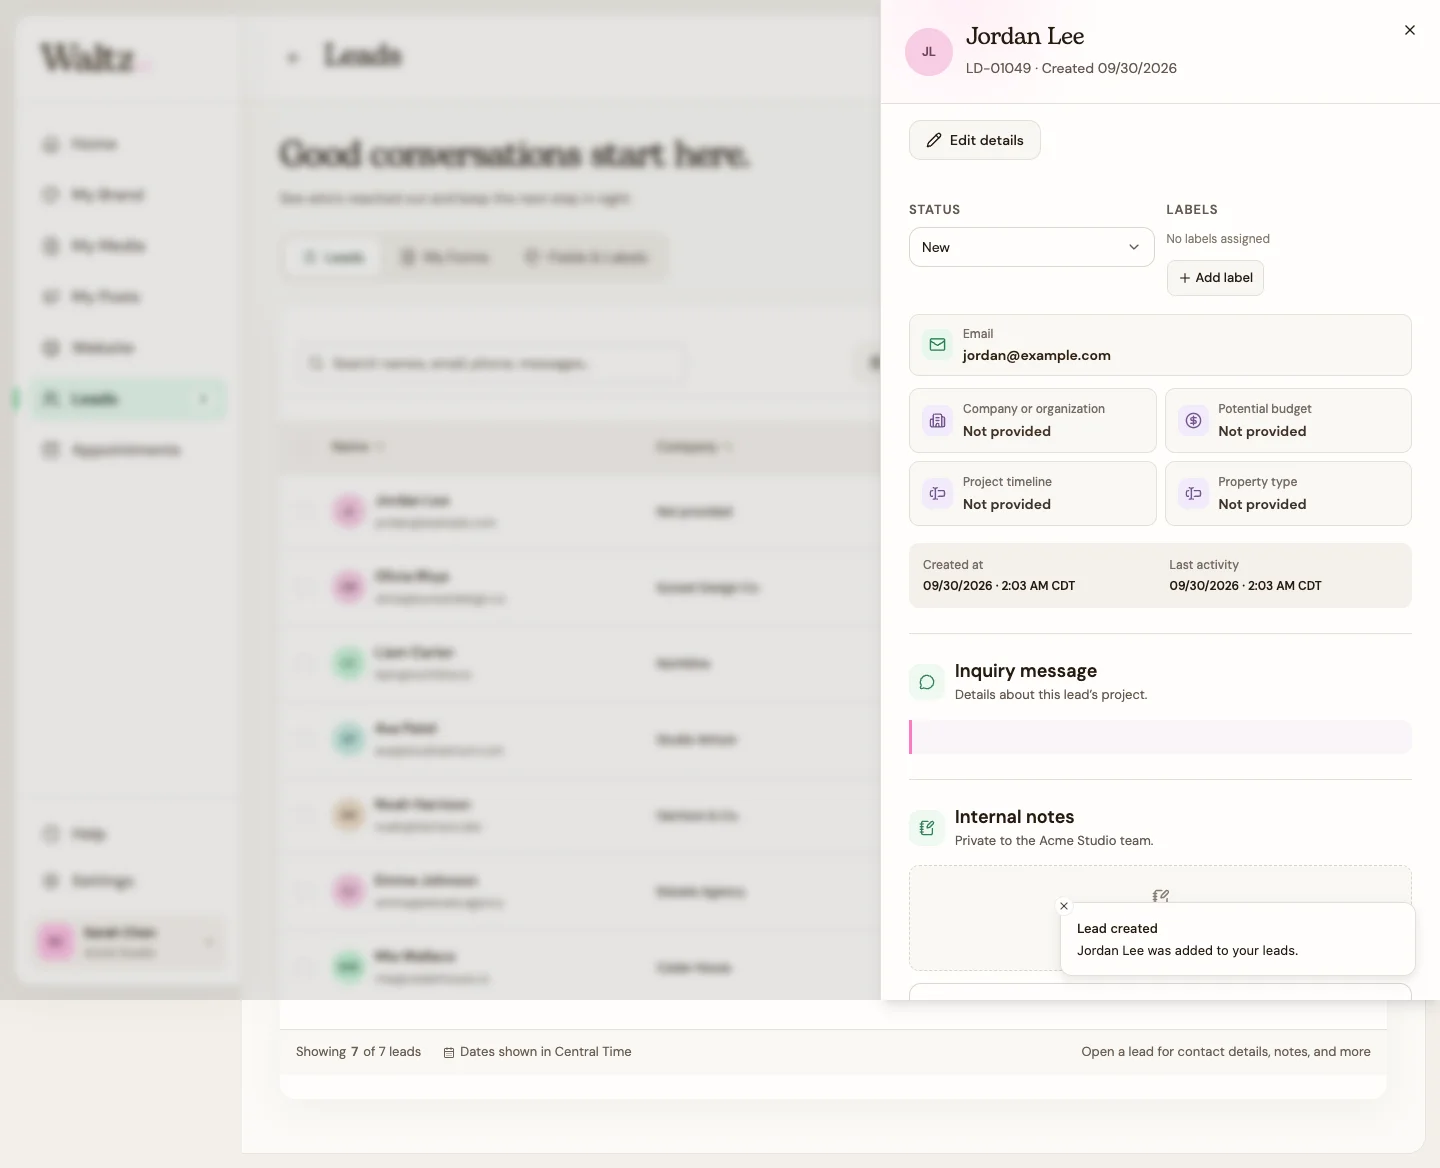Click Noah Harrison's orange avatar
Image resolution: width=1440 pixels, height=1168 pixels.
pyautogui.click(x=349, y=814)
